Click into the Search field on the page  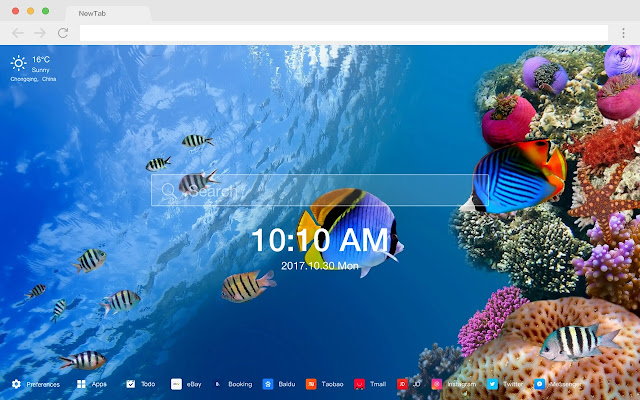pos(320,190)
